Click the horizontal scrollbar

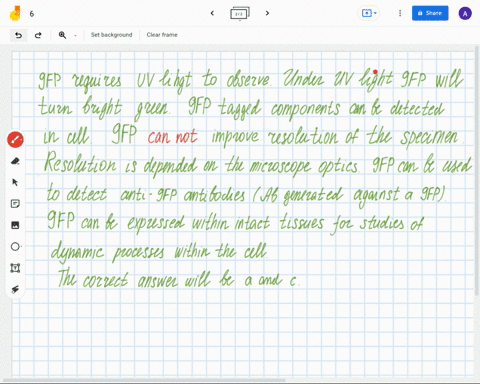coord(144,380)
